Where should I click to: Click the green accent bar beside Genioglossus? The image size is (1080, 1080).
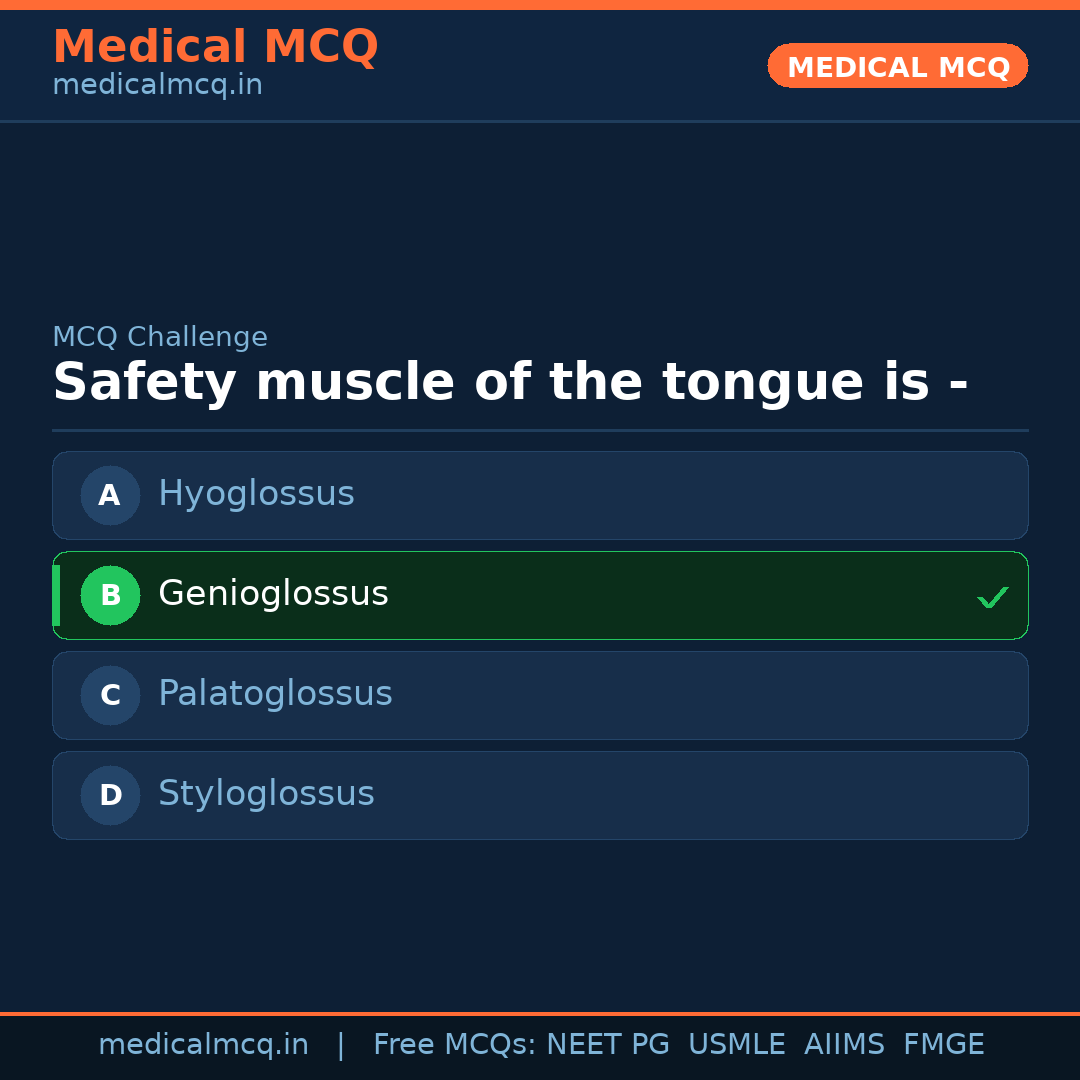(56, 595)
